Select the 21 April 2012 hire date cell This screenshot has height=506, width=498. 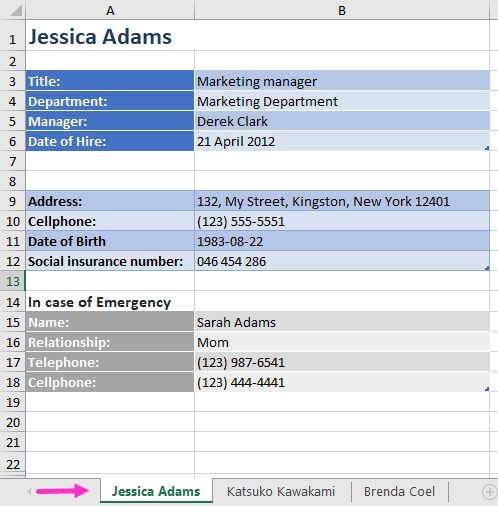tap(342, 141)
